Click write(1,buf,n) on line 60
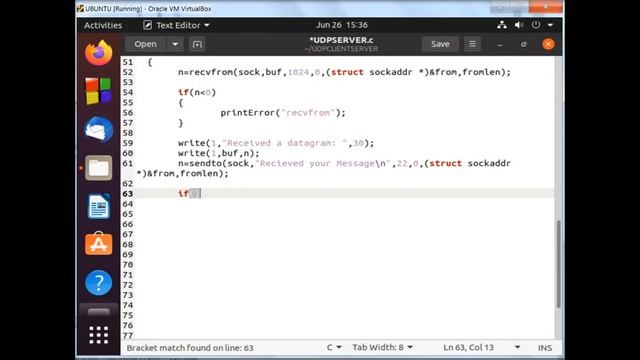This screenshot has width=640, height=360. click(x=218, y=153)
